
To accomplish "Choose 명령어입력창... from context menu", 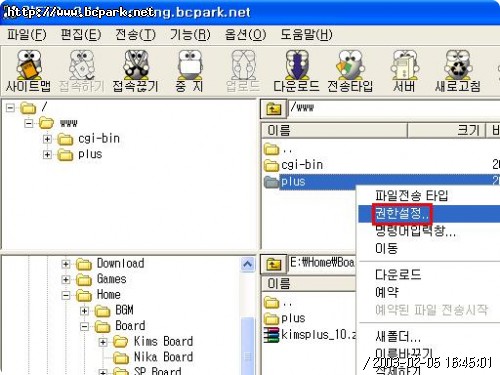I will click(415, 231).
